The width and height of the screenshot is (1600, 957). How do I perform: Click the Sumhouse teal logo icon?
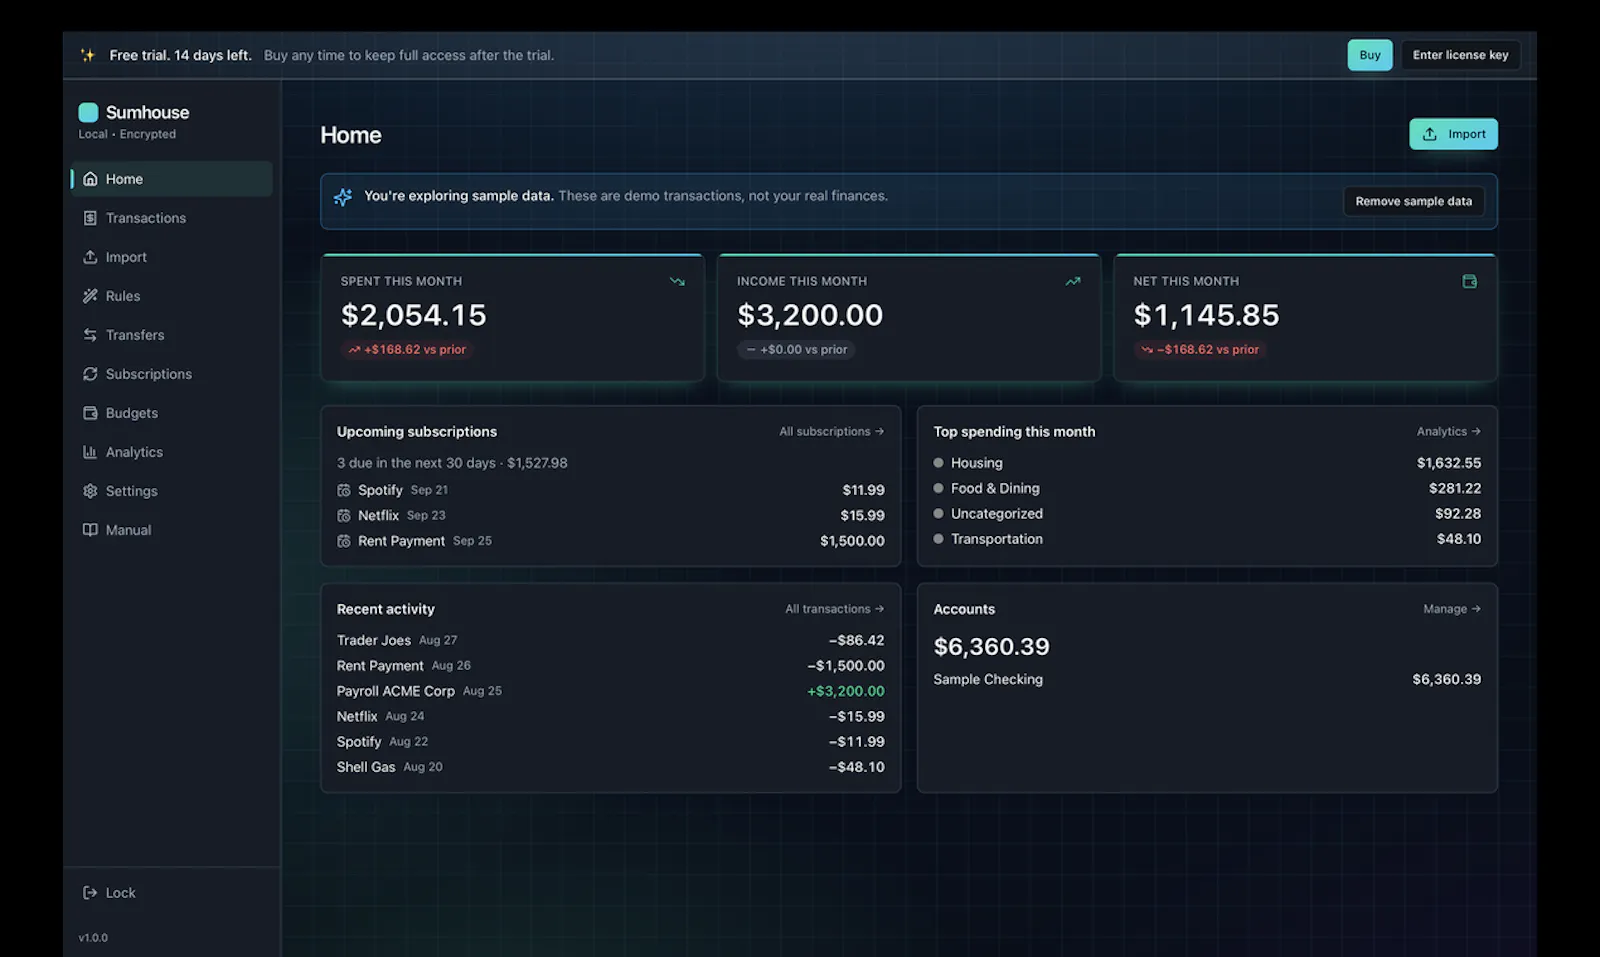click(88, 112)
